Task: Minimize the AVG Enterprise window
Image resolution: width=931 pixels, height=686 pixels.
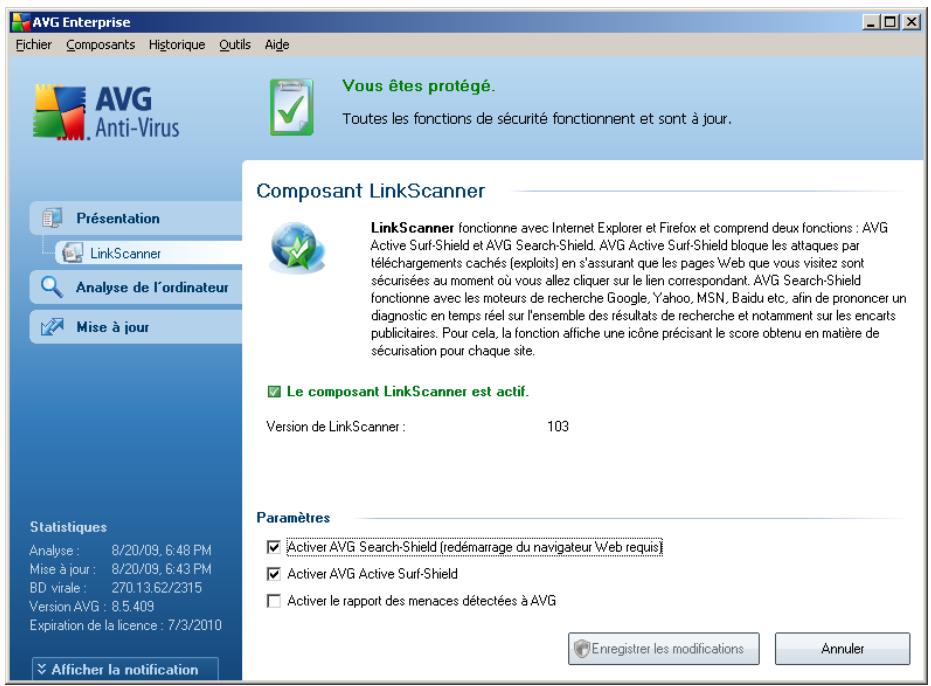Action: tap(870, 22)
